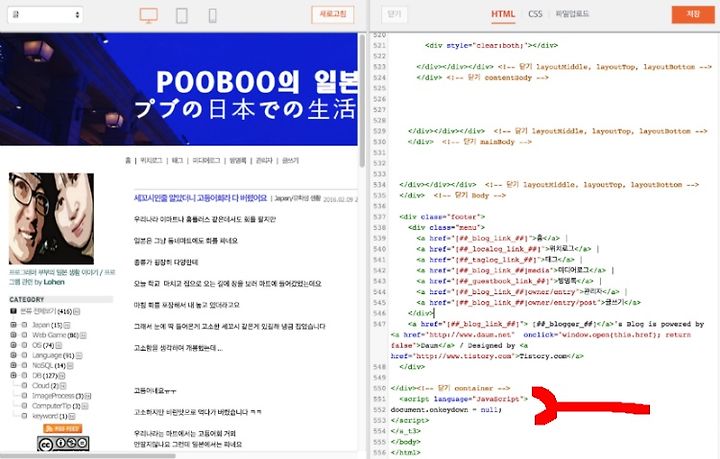Click the orange save button
Viewport: 720px width, 459px height.
693,14
